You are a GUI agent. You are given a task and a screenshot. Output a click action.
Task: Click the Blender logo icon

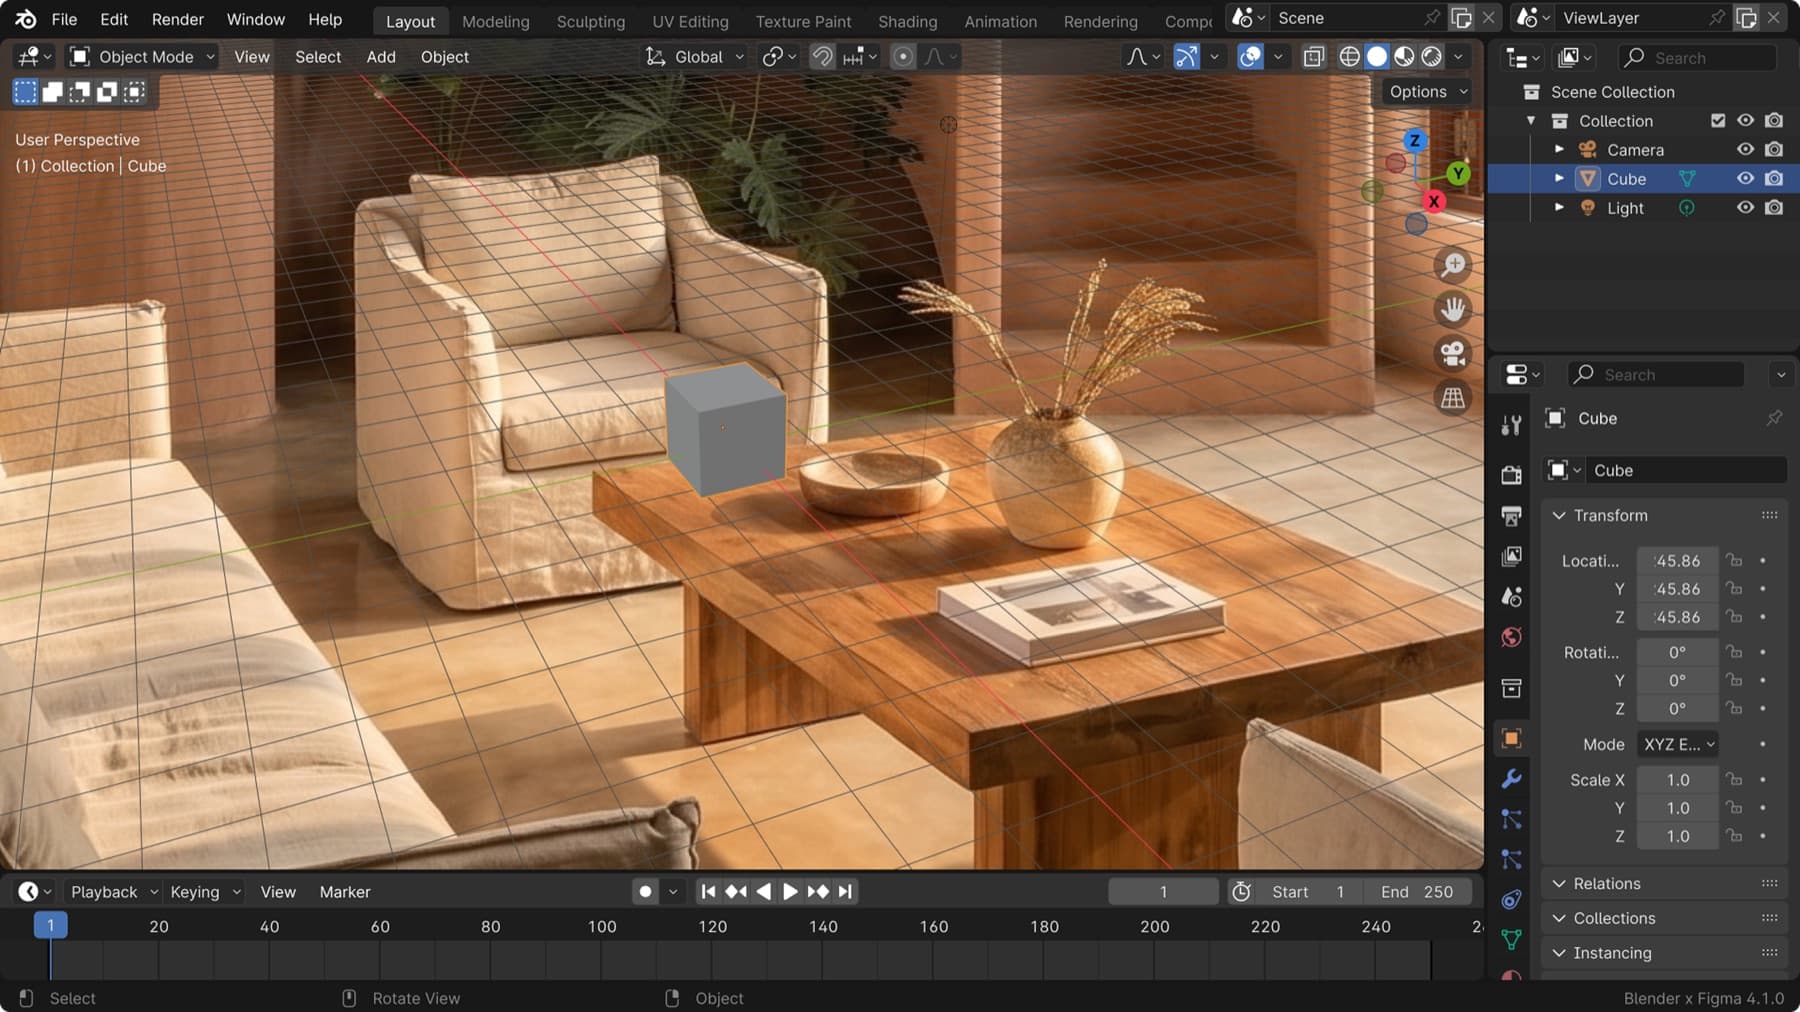coord(25,19)
